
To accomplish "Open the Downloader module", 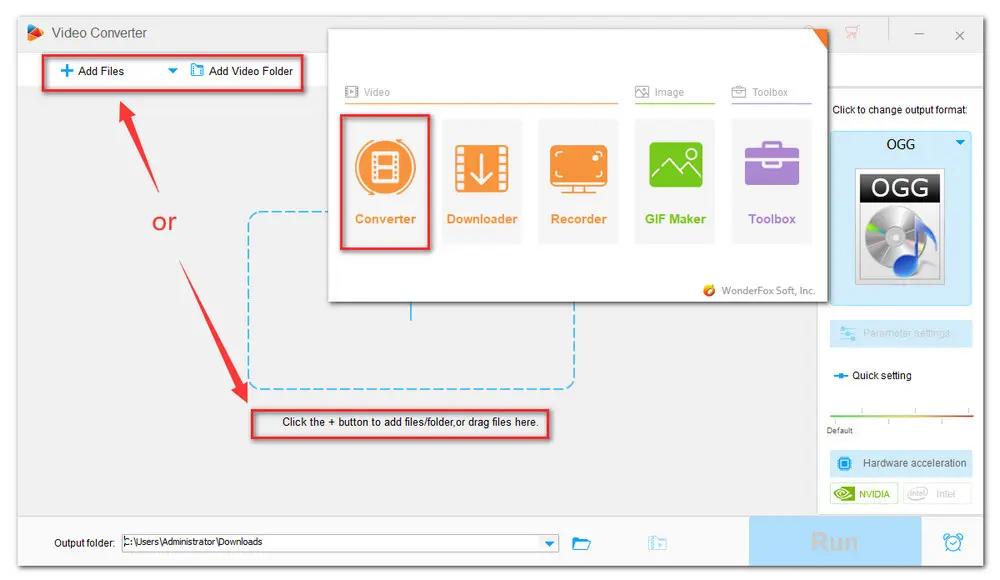I will (482, 181).
